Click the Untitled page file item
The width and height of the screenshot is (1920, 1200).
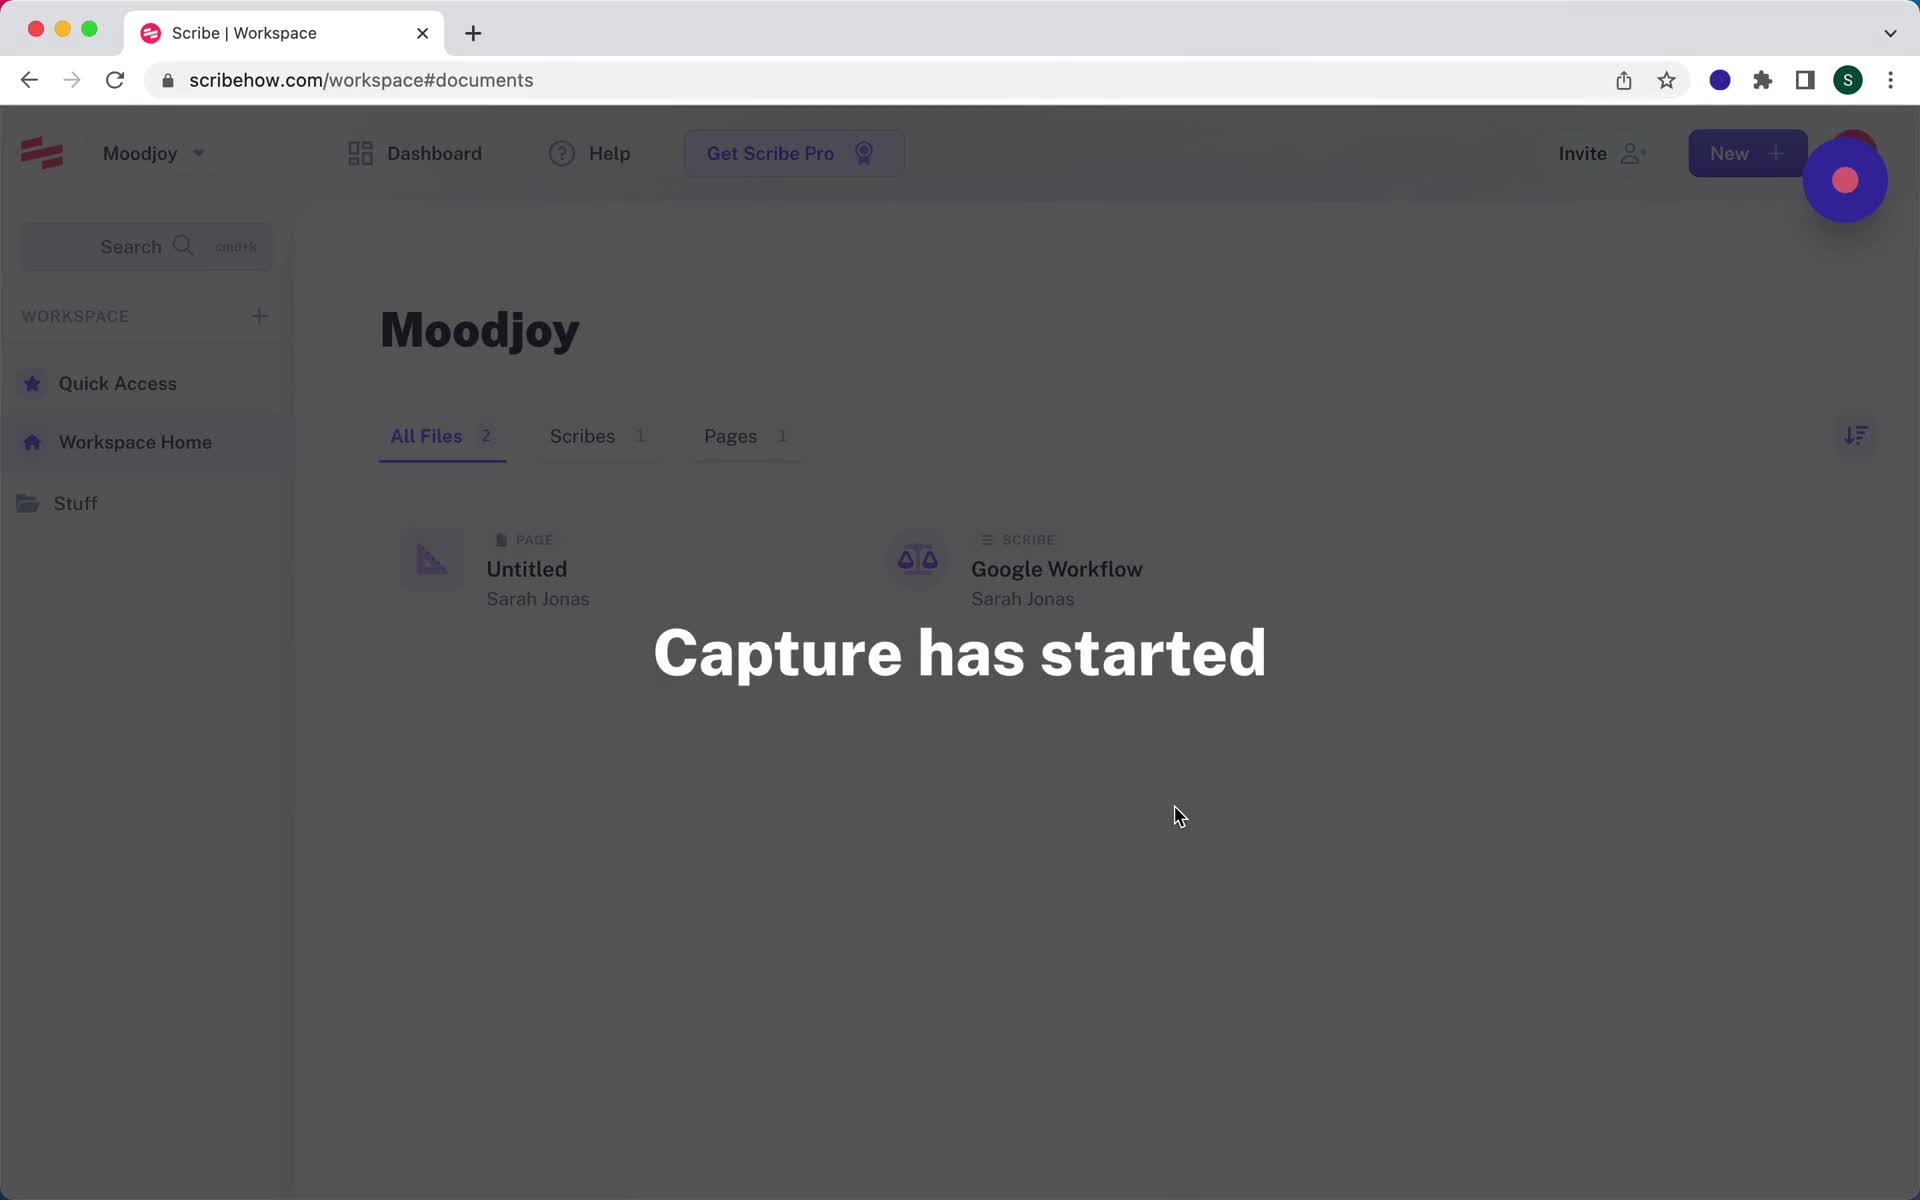(525, 570)
